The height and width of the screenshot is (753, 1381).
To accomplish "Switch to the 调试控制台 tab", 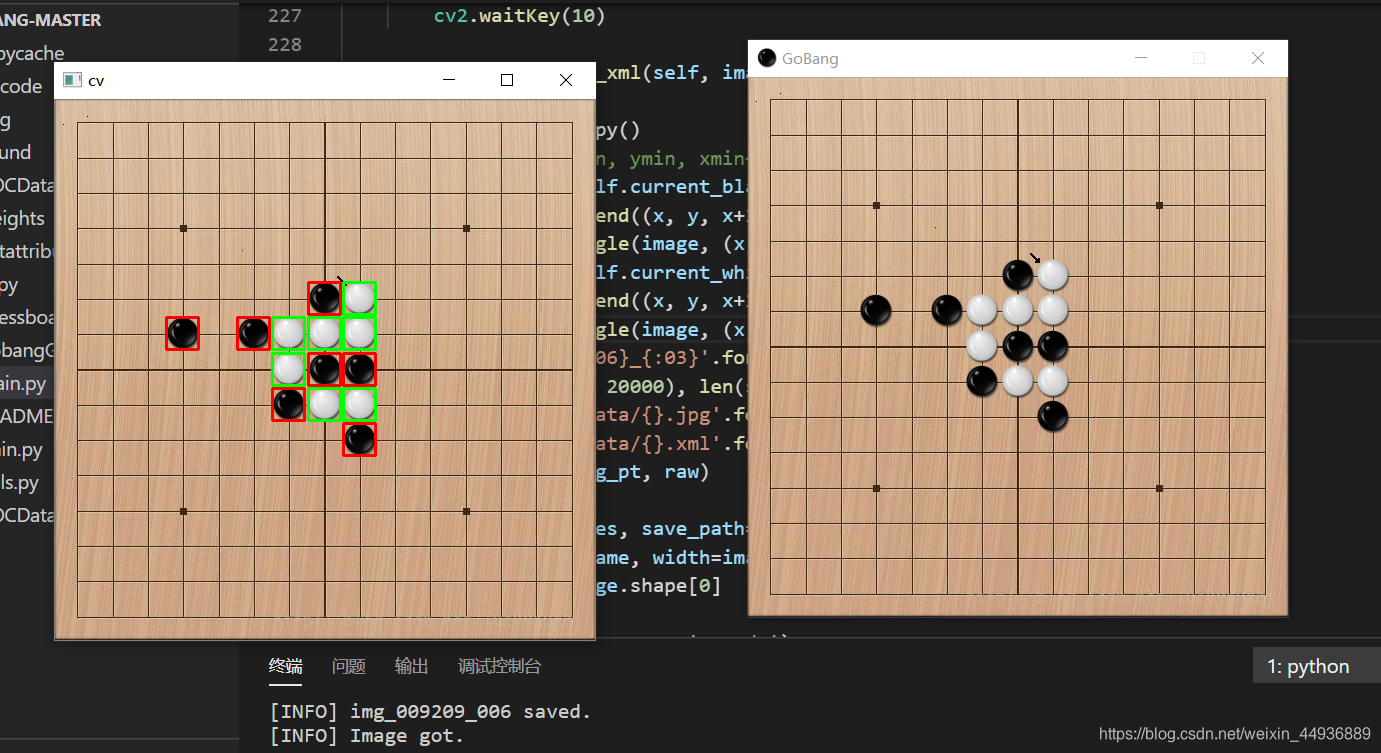I will (499, 666).
